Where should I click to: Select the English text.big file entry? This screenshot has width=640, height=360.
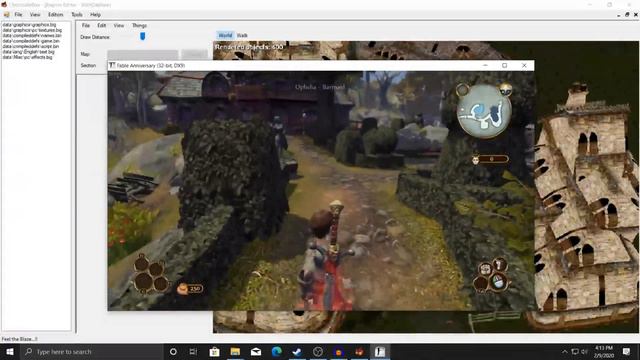28,52
